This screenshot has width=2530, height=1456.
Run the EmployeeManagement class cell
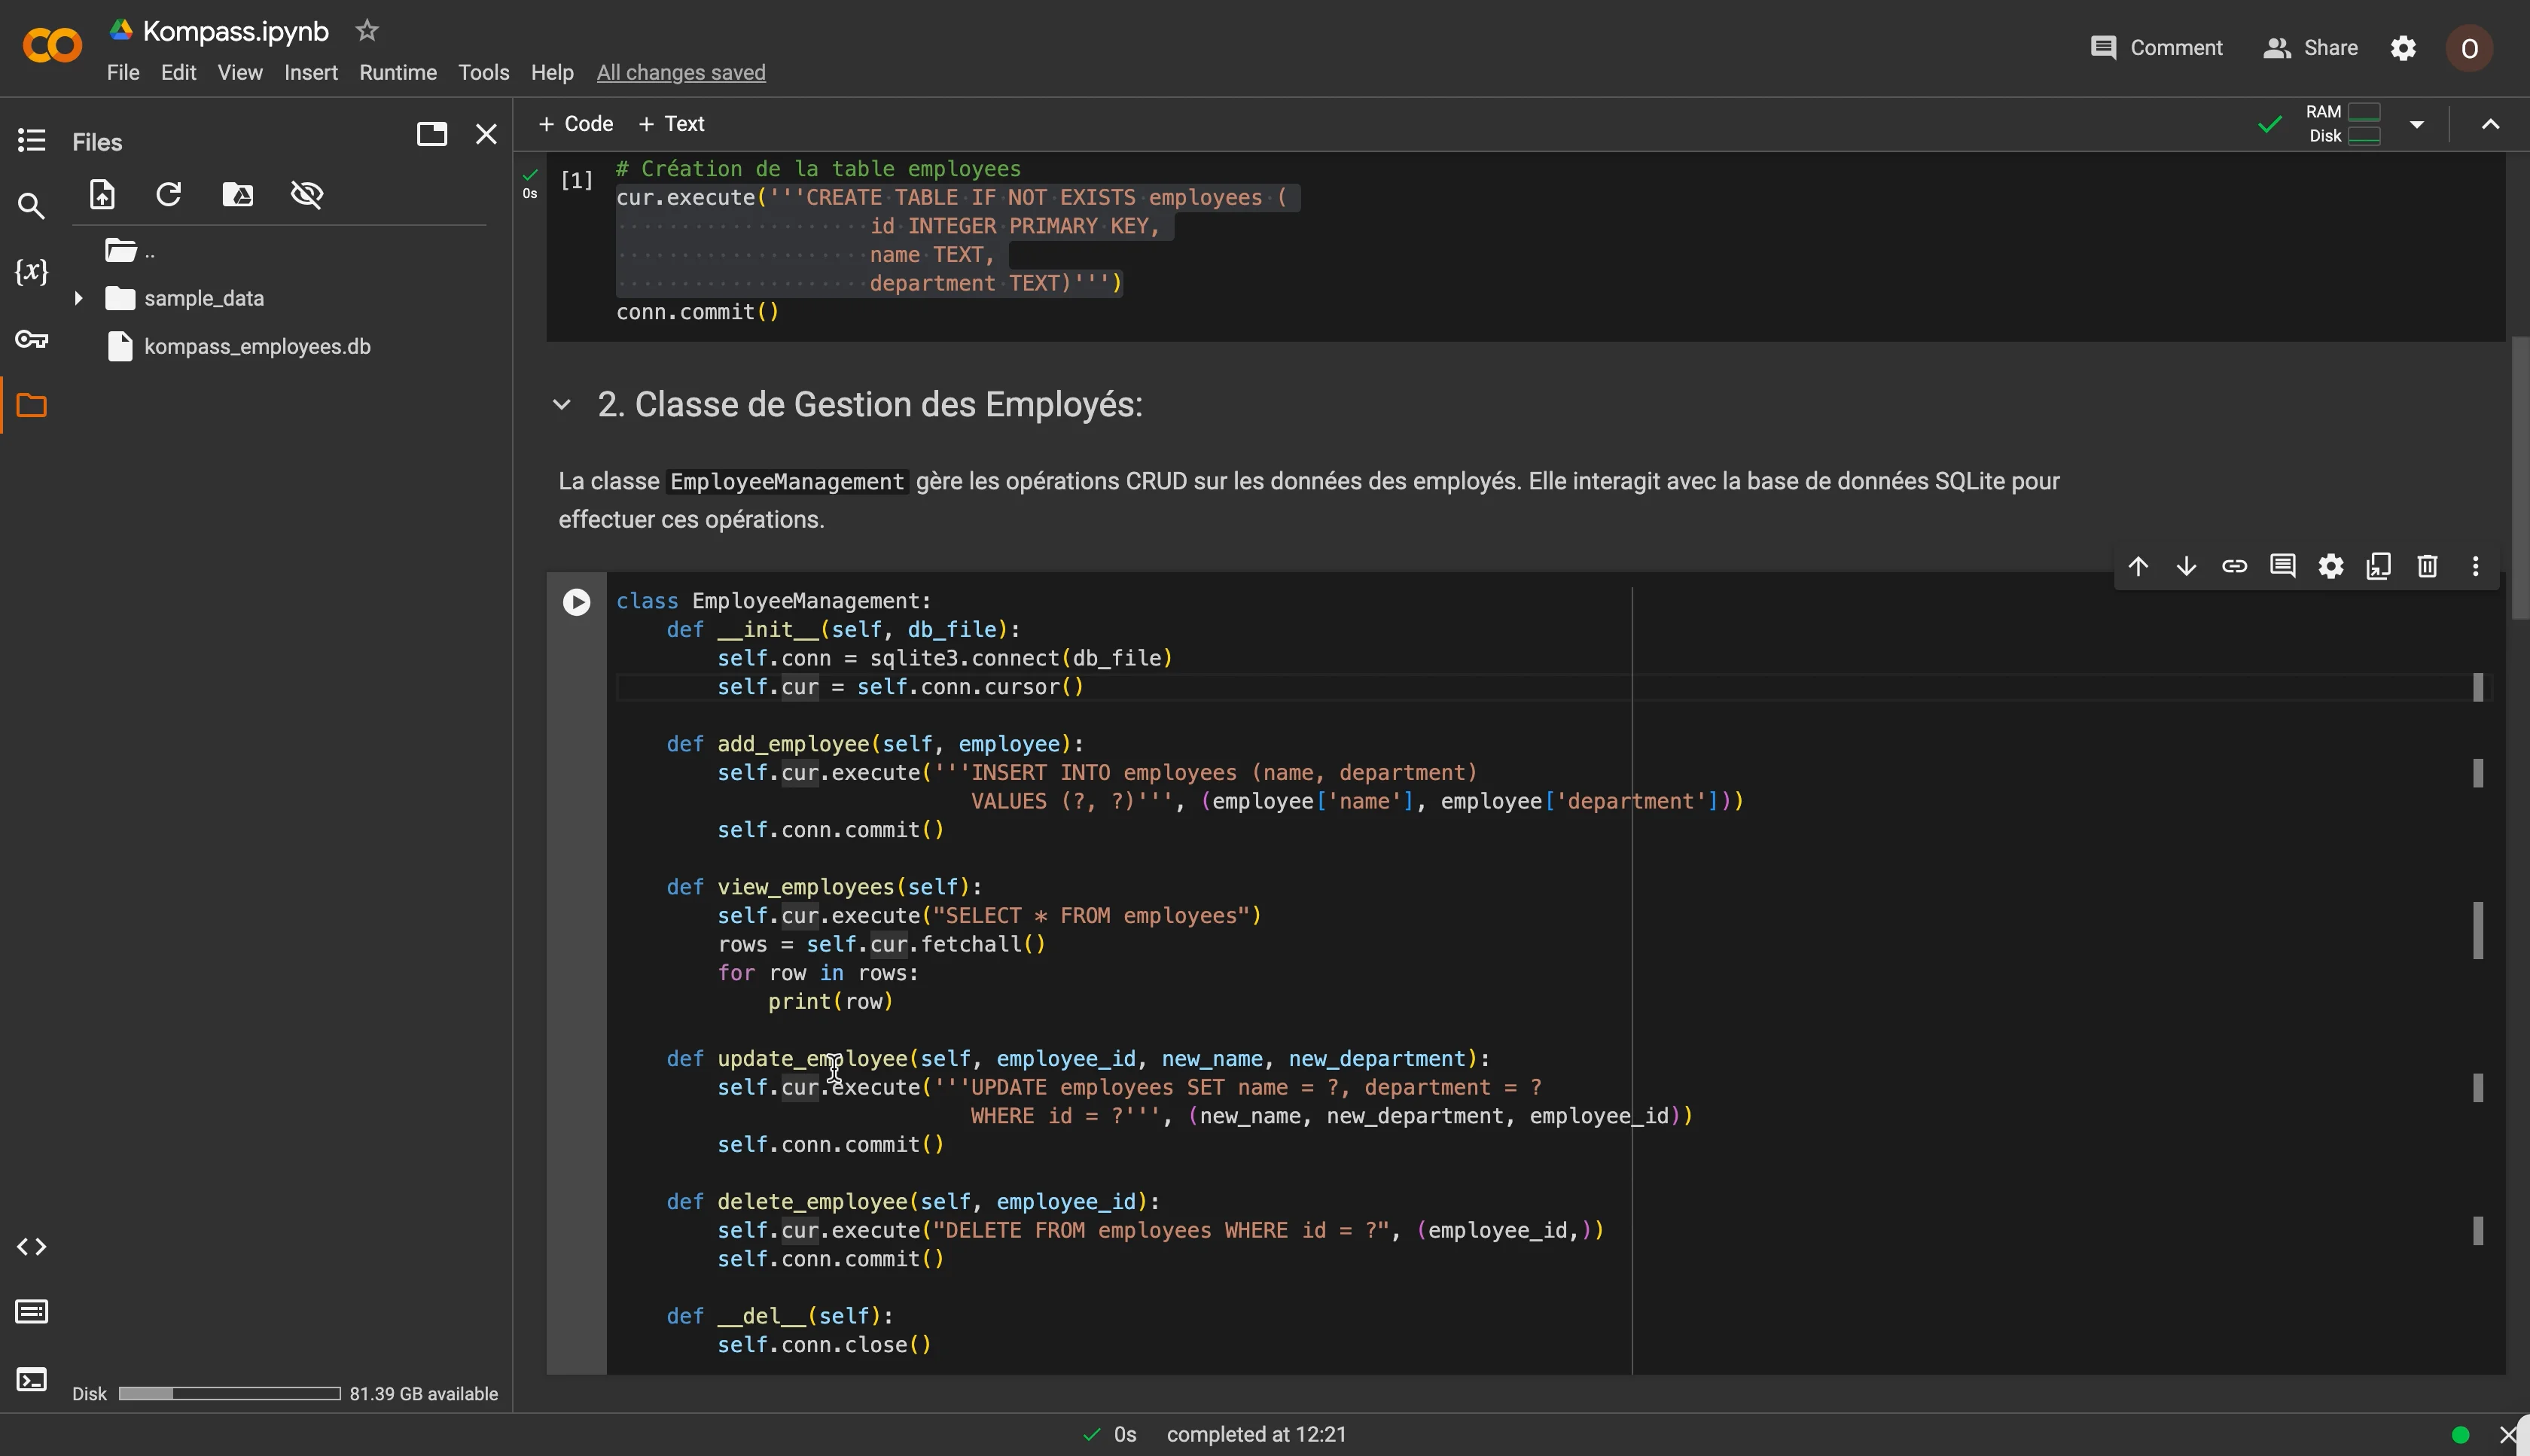(577, 601)
